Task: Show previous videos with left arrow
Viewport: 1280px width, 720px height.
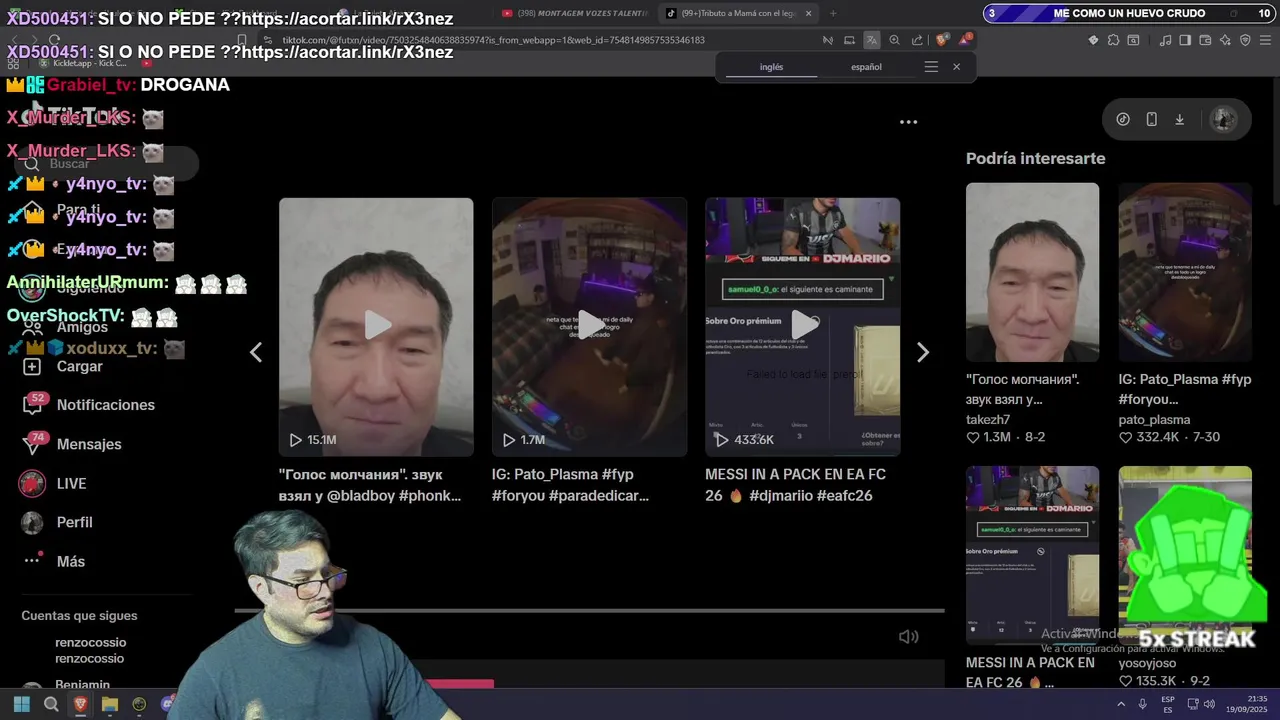Action: pos(256,352)
